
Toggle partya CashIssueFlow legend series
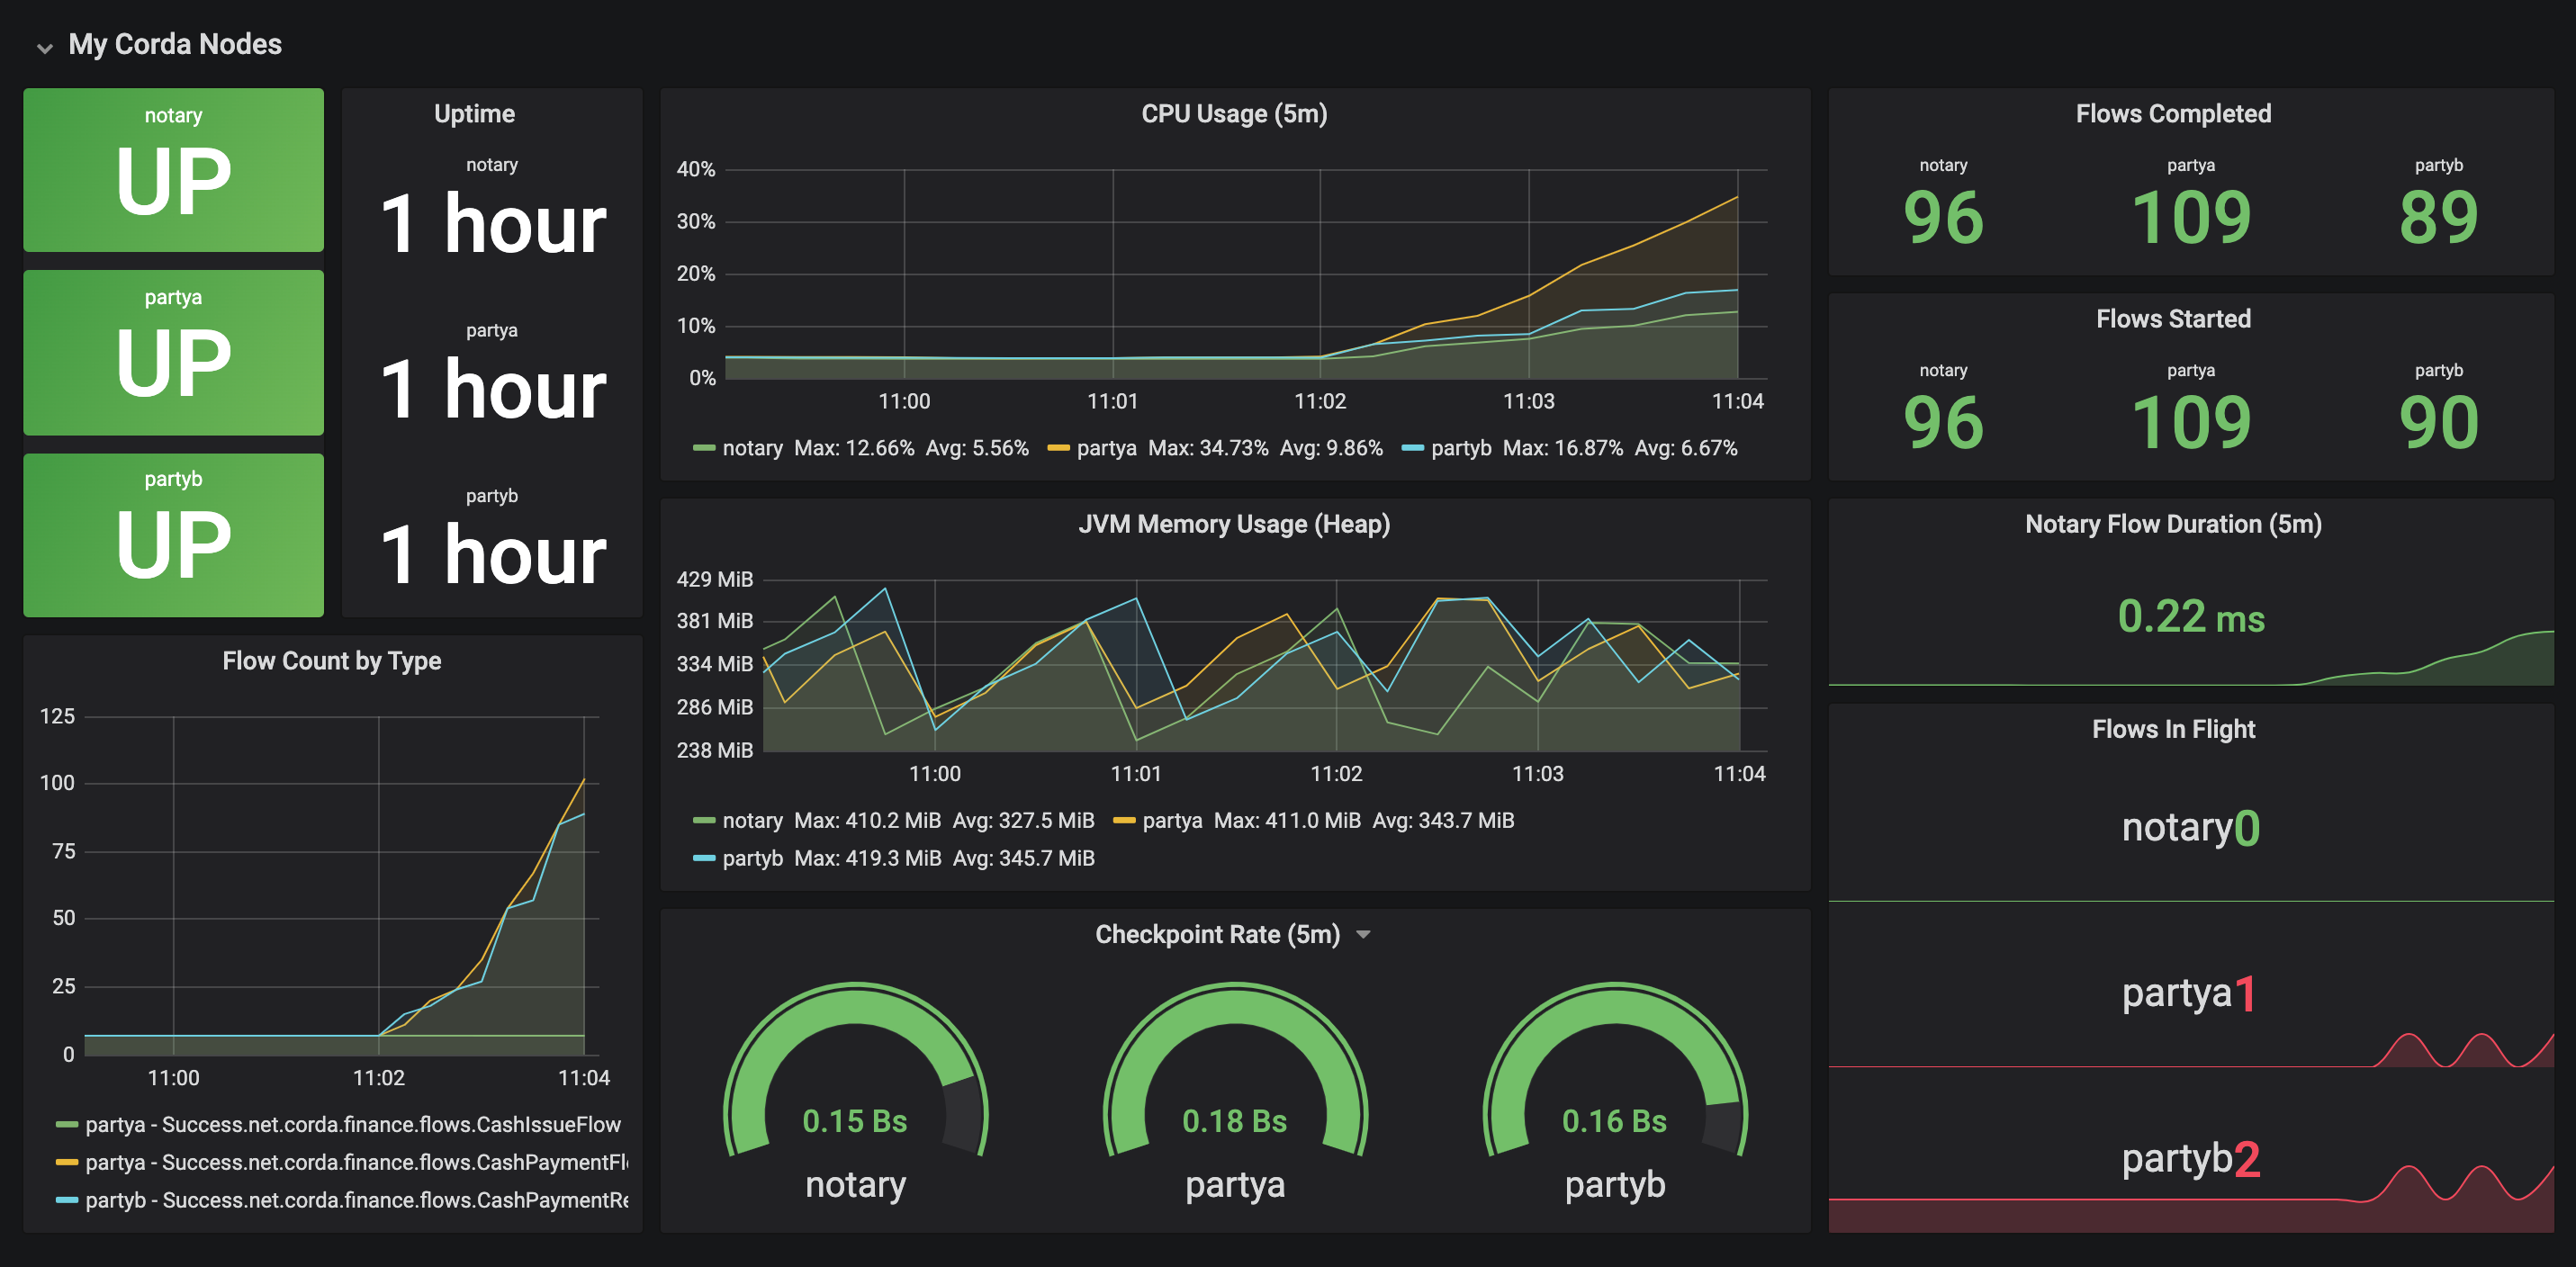353,1125
